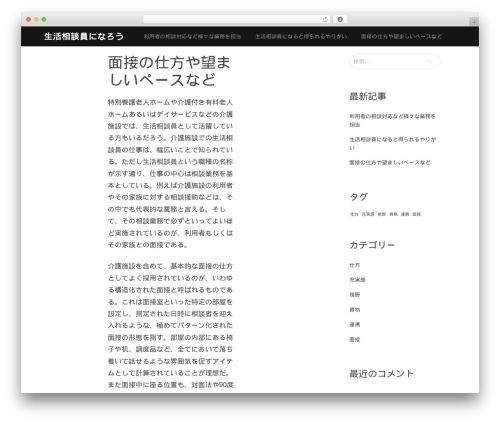Open the 仕方 category

pos(355,265)
